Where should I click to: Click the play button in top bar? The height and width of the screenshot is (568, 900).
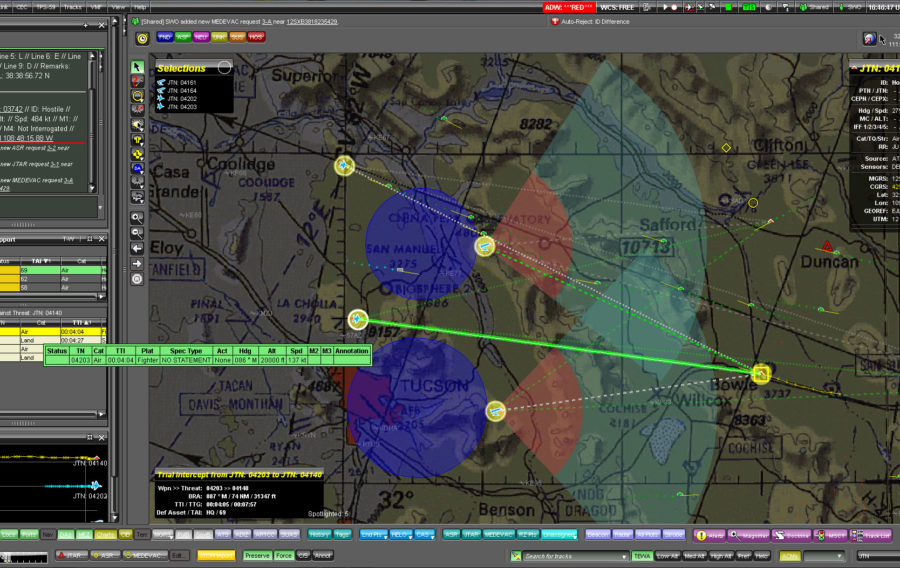coord(665,7)
